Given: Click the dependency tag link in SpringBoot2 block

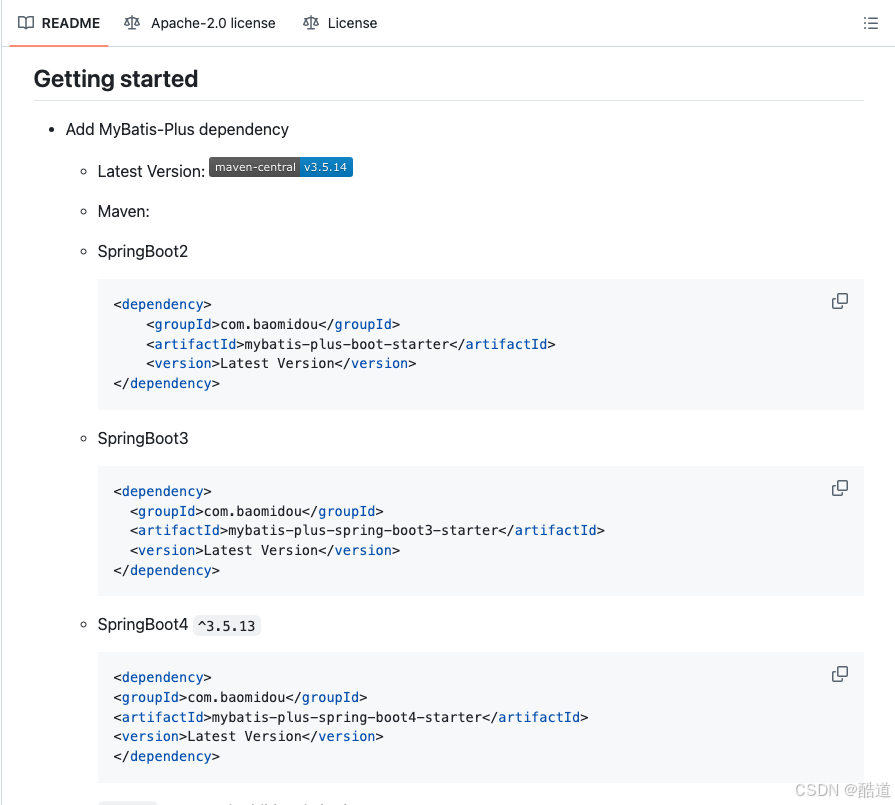Looking at the screenshot, I should tap(162, 304).
